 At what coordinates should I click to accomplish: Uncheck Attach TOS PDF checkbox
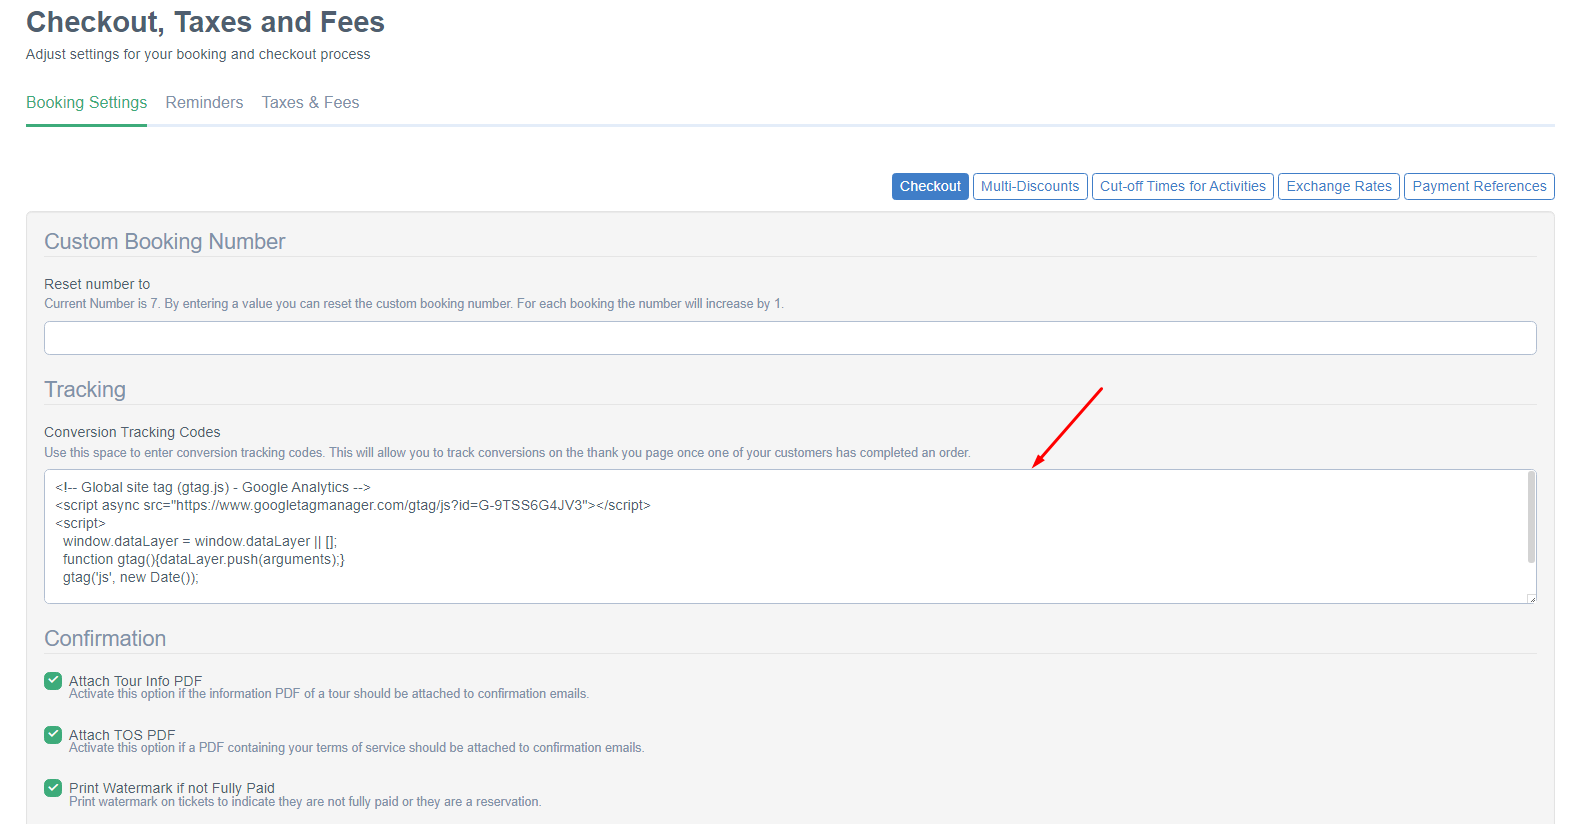coord(53,735)
